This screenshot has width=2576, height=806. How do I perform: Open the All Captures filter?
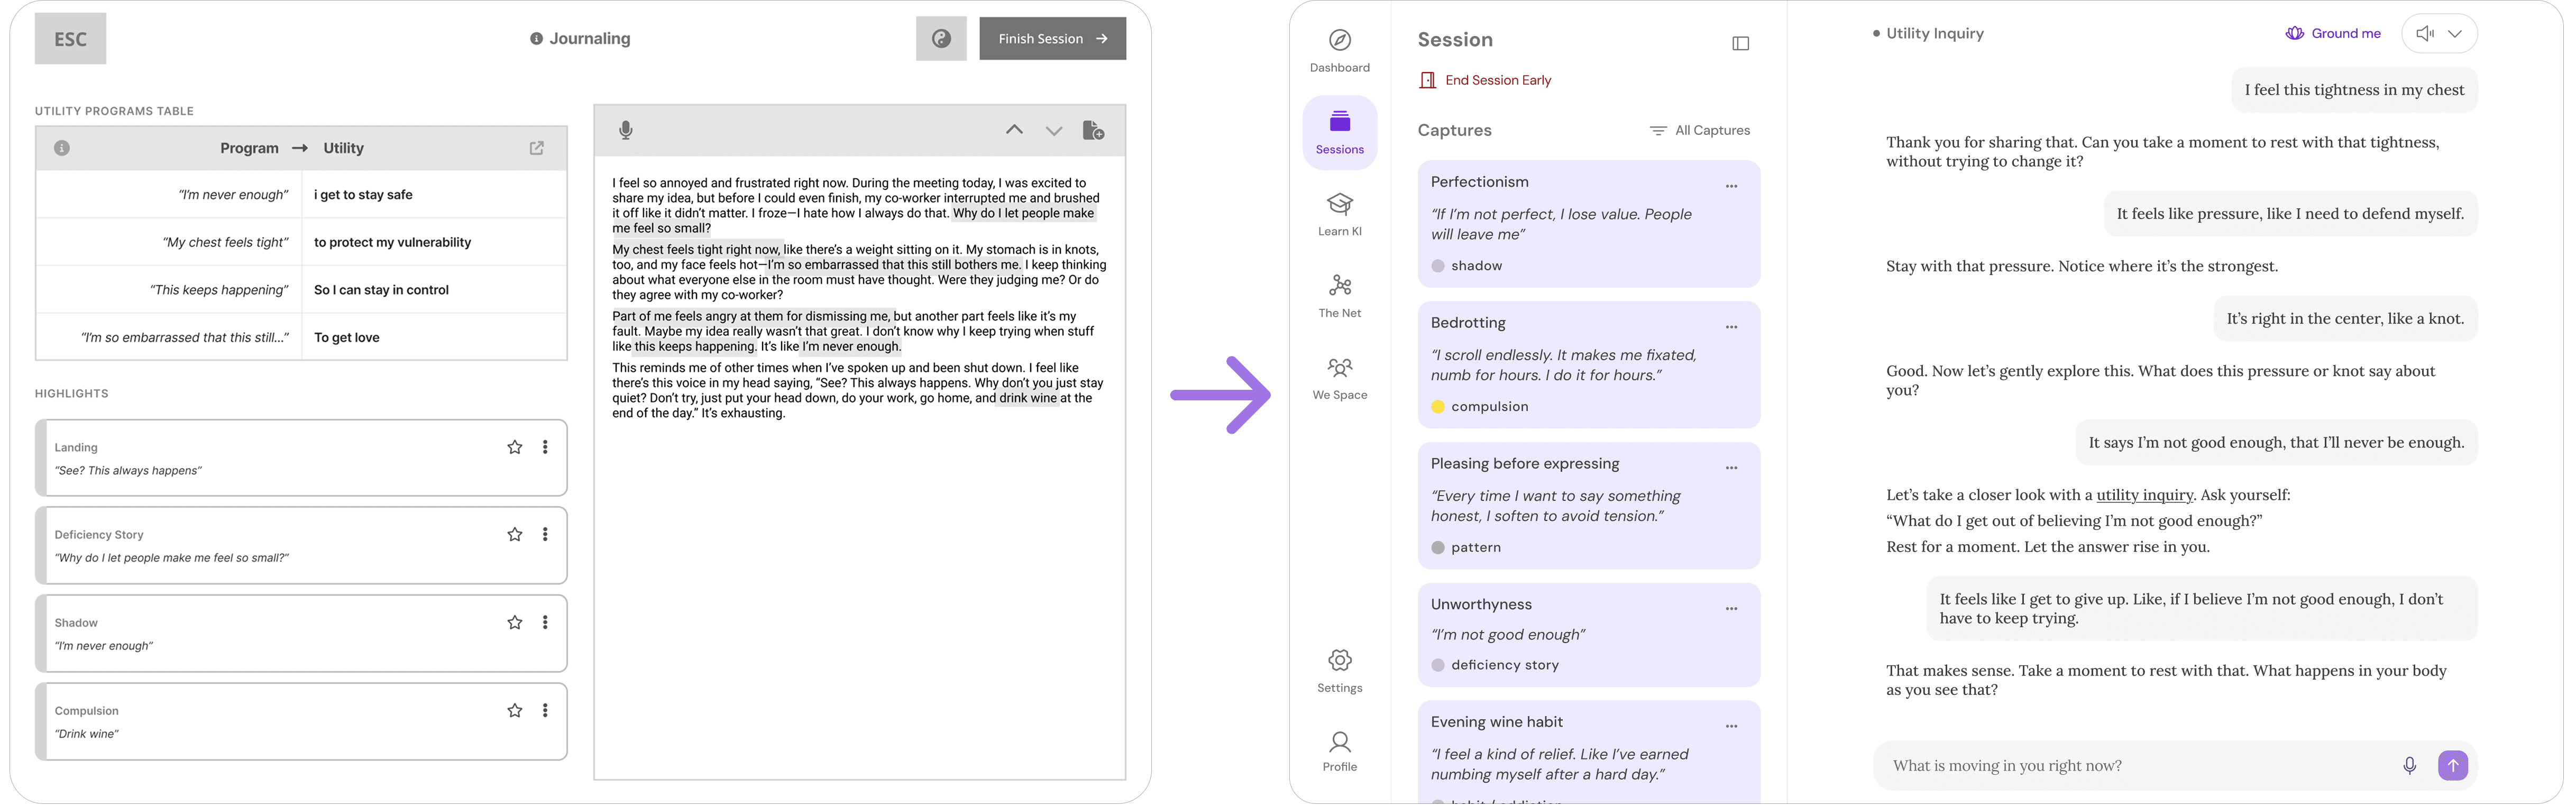(1699, 131)
